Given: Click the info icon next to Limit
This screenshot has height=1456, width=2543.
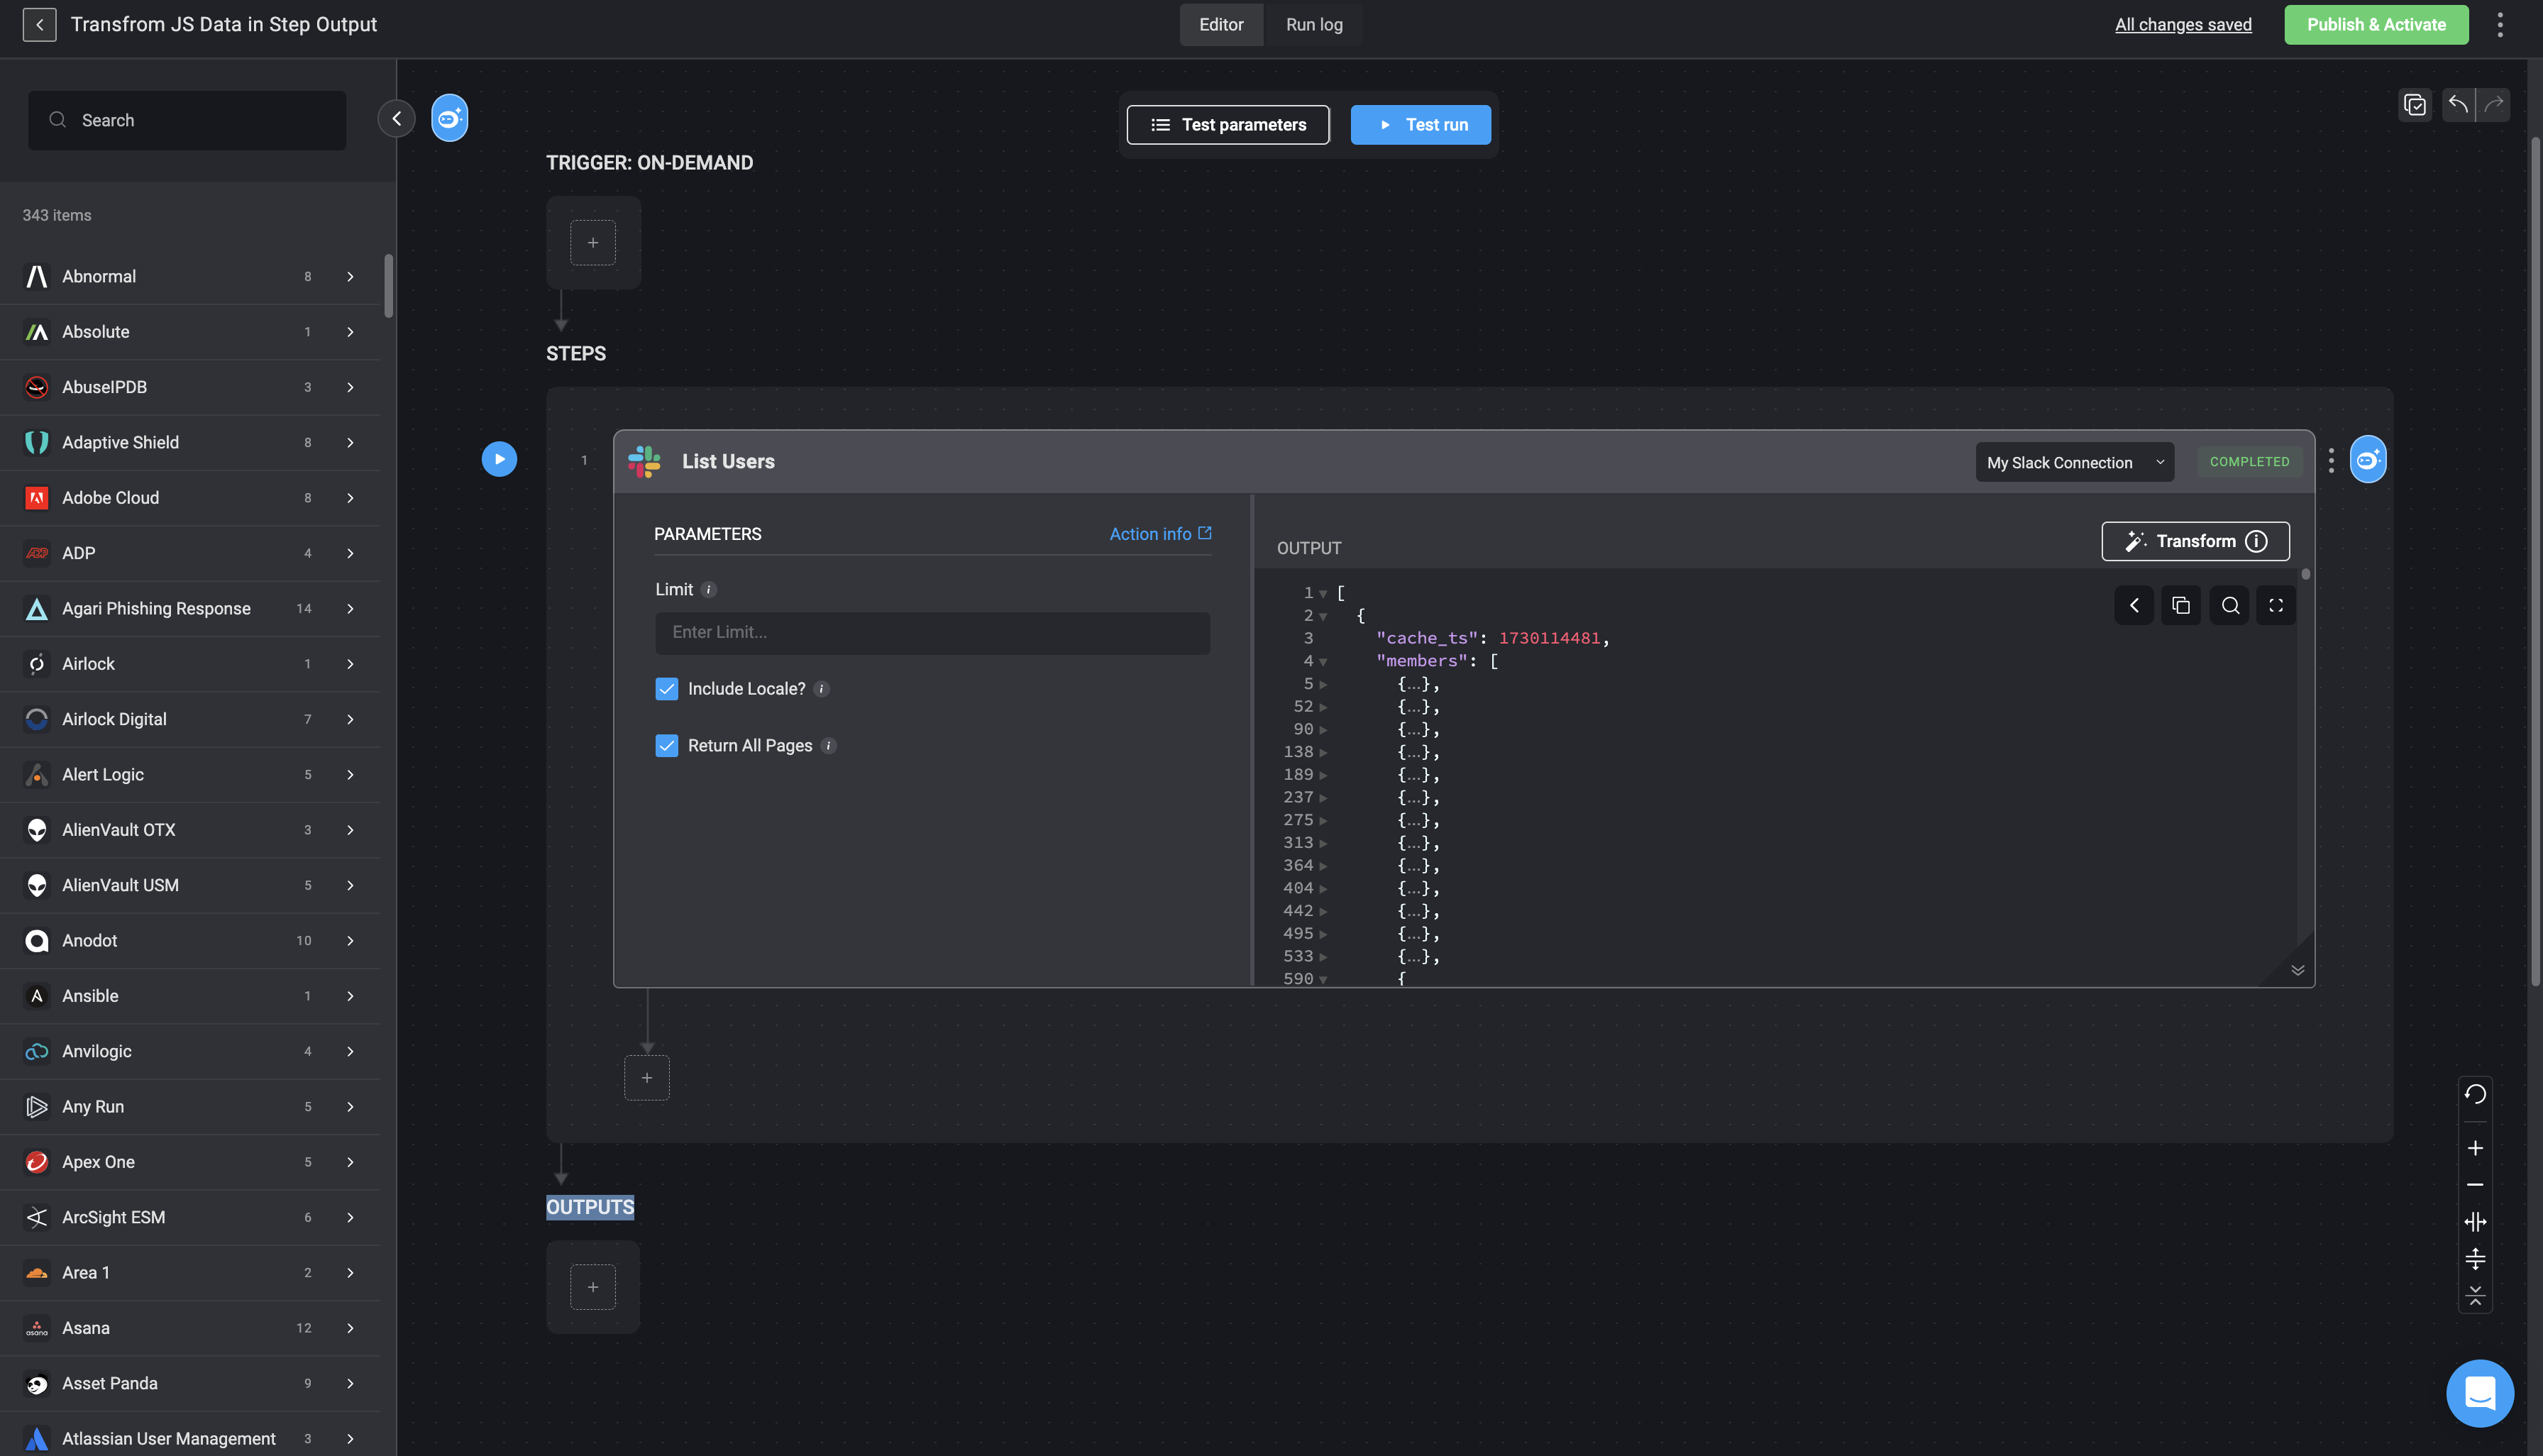Looking at the screenshot, I should click(708, 589).
